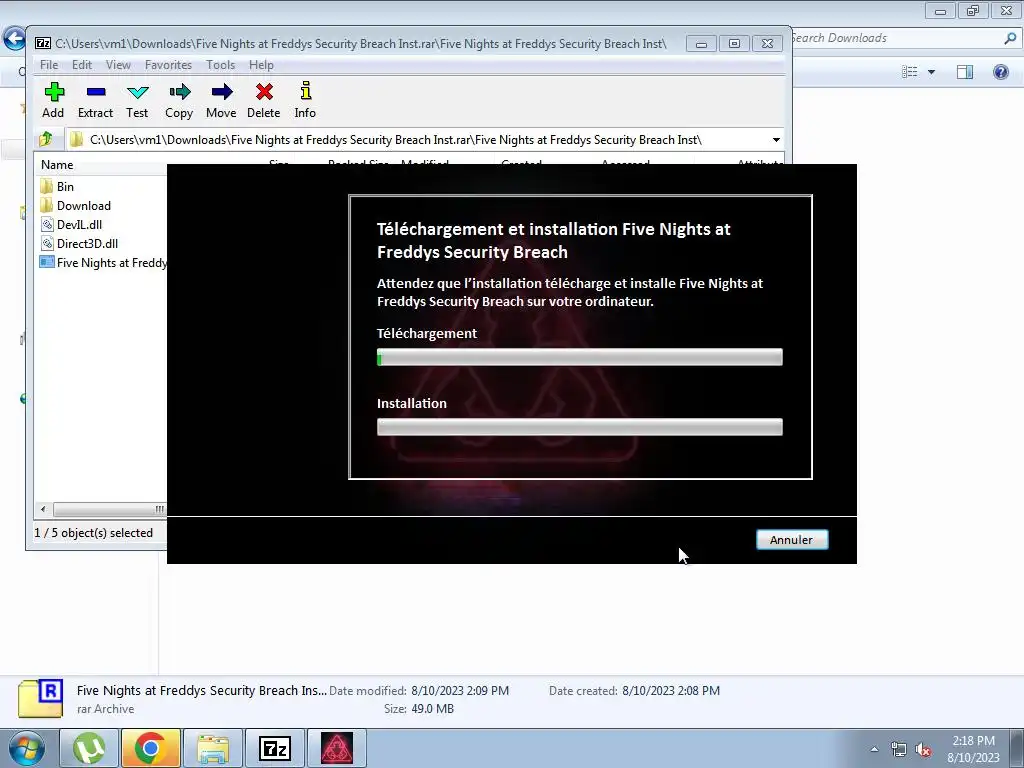Open the Help menu
This screenshot has width=1024, height=768.
pos(261,65)
